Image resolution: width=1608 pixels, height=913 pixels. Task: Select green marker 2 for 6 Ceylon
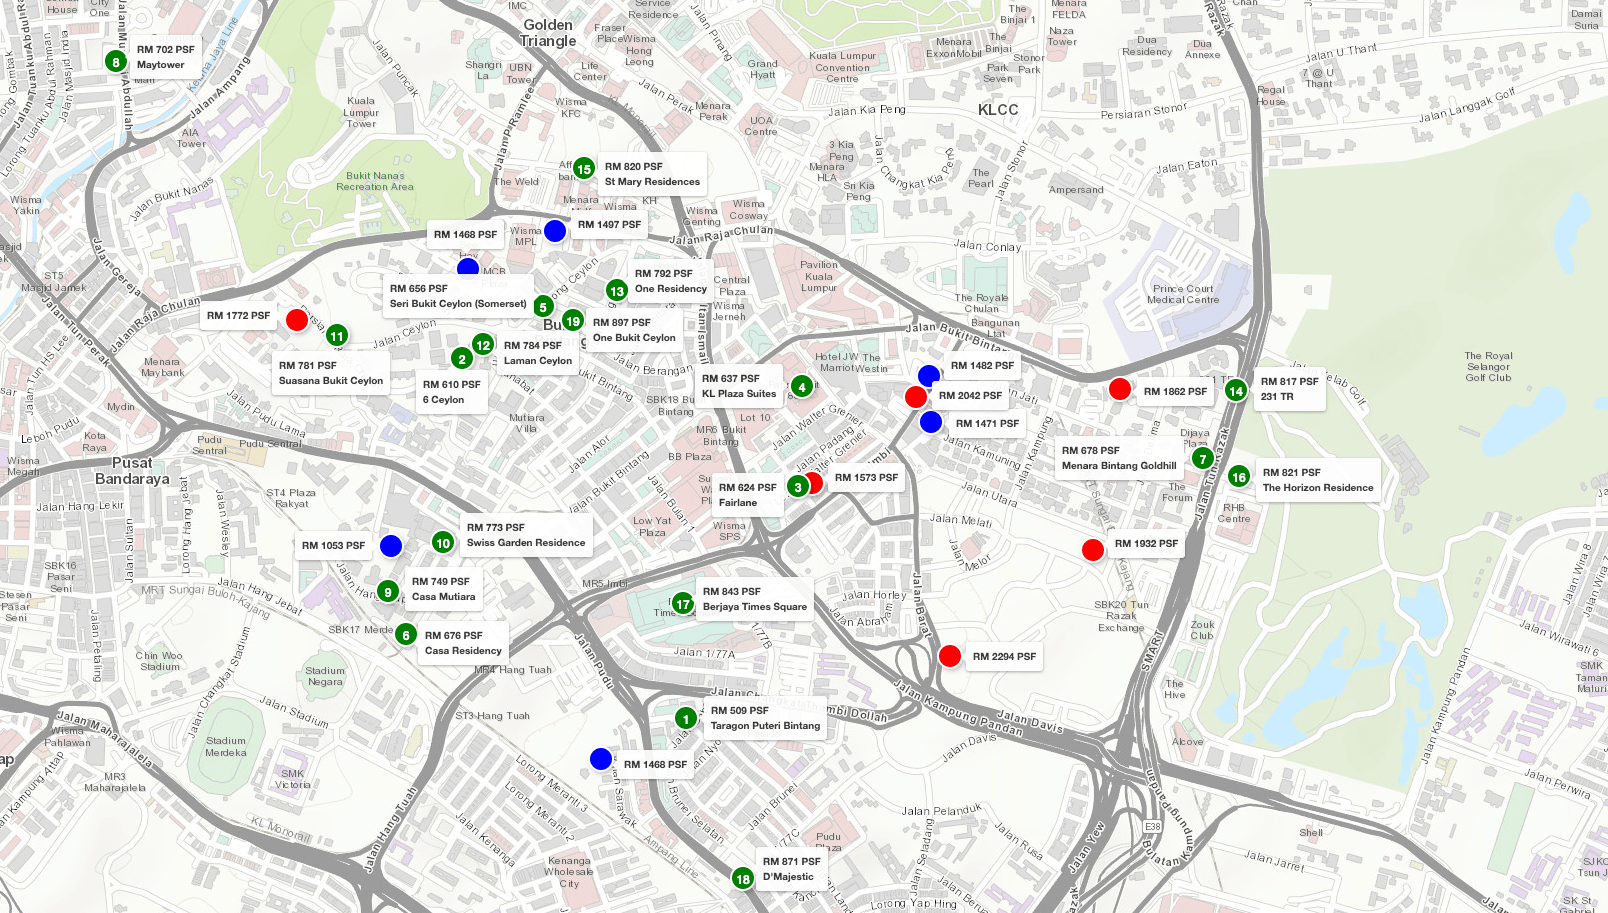(461, 358)
